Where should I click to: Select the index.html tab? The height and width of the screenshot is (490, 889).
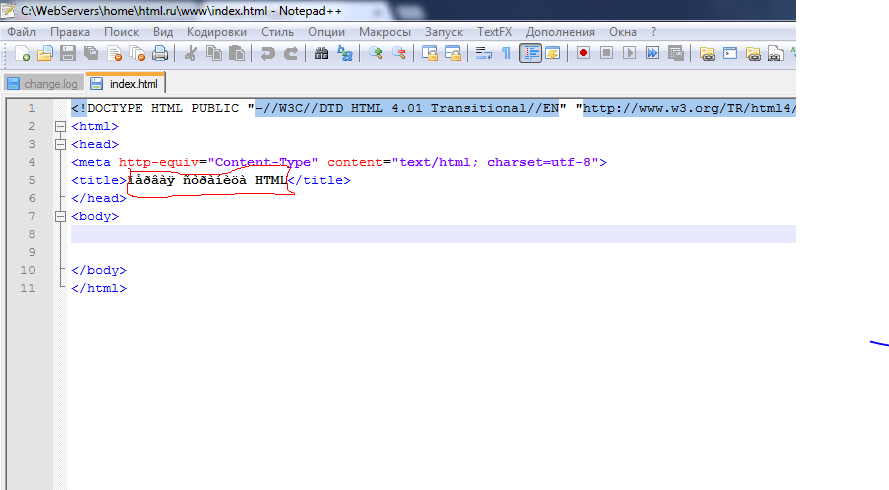tap(127, 84)
